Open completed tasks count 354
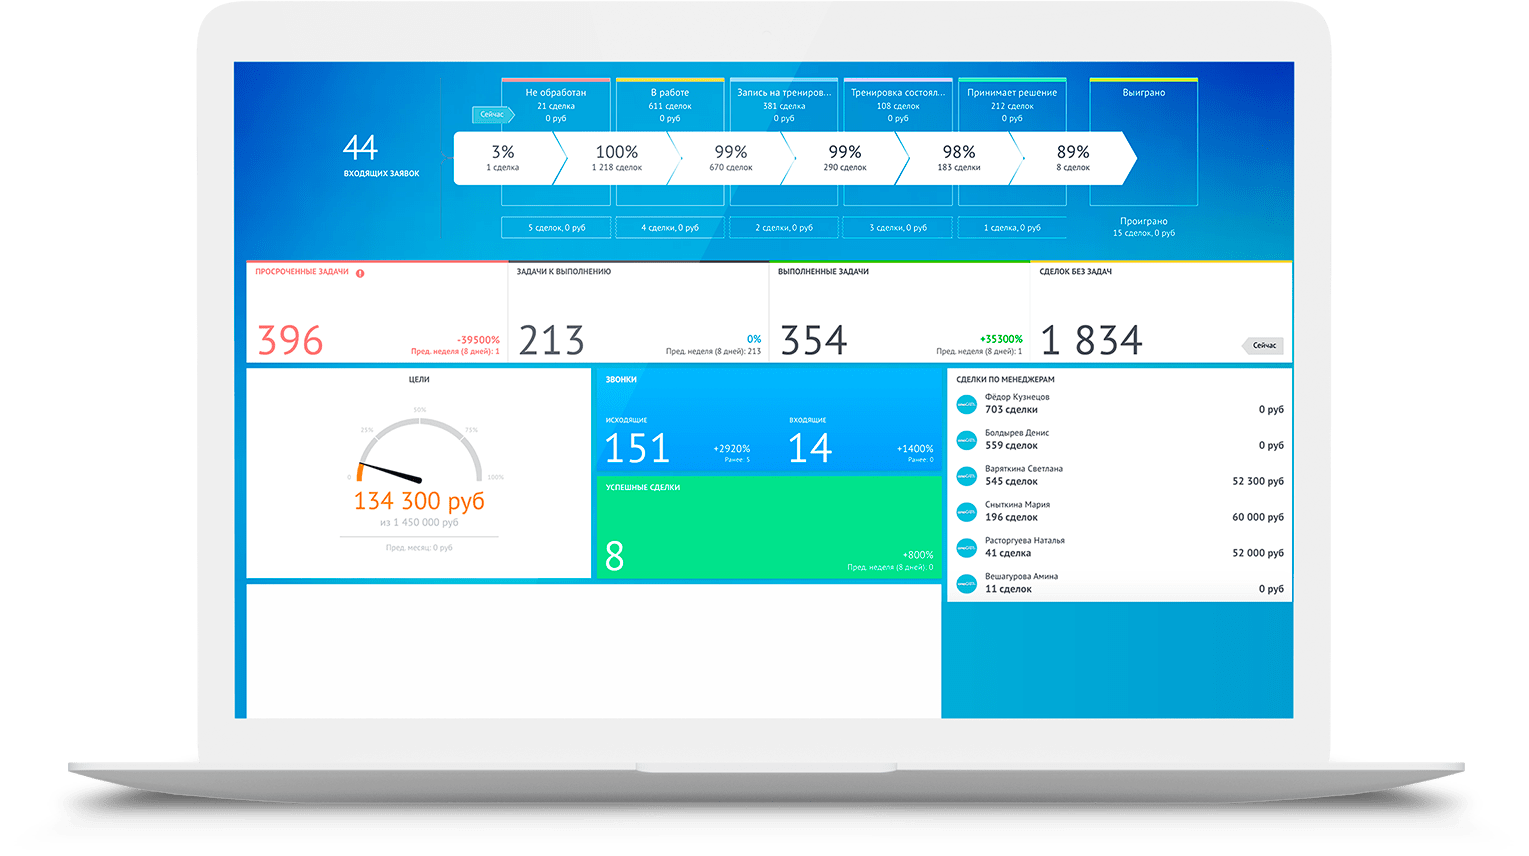This screenshot has height=856, width=1529. click(813, 341)
